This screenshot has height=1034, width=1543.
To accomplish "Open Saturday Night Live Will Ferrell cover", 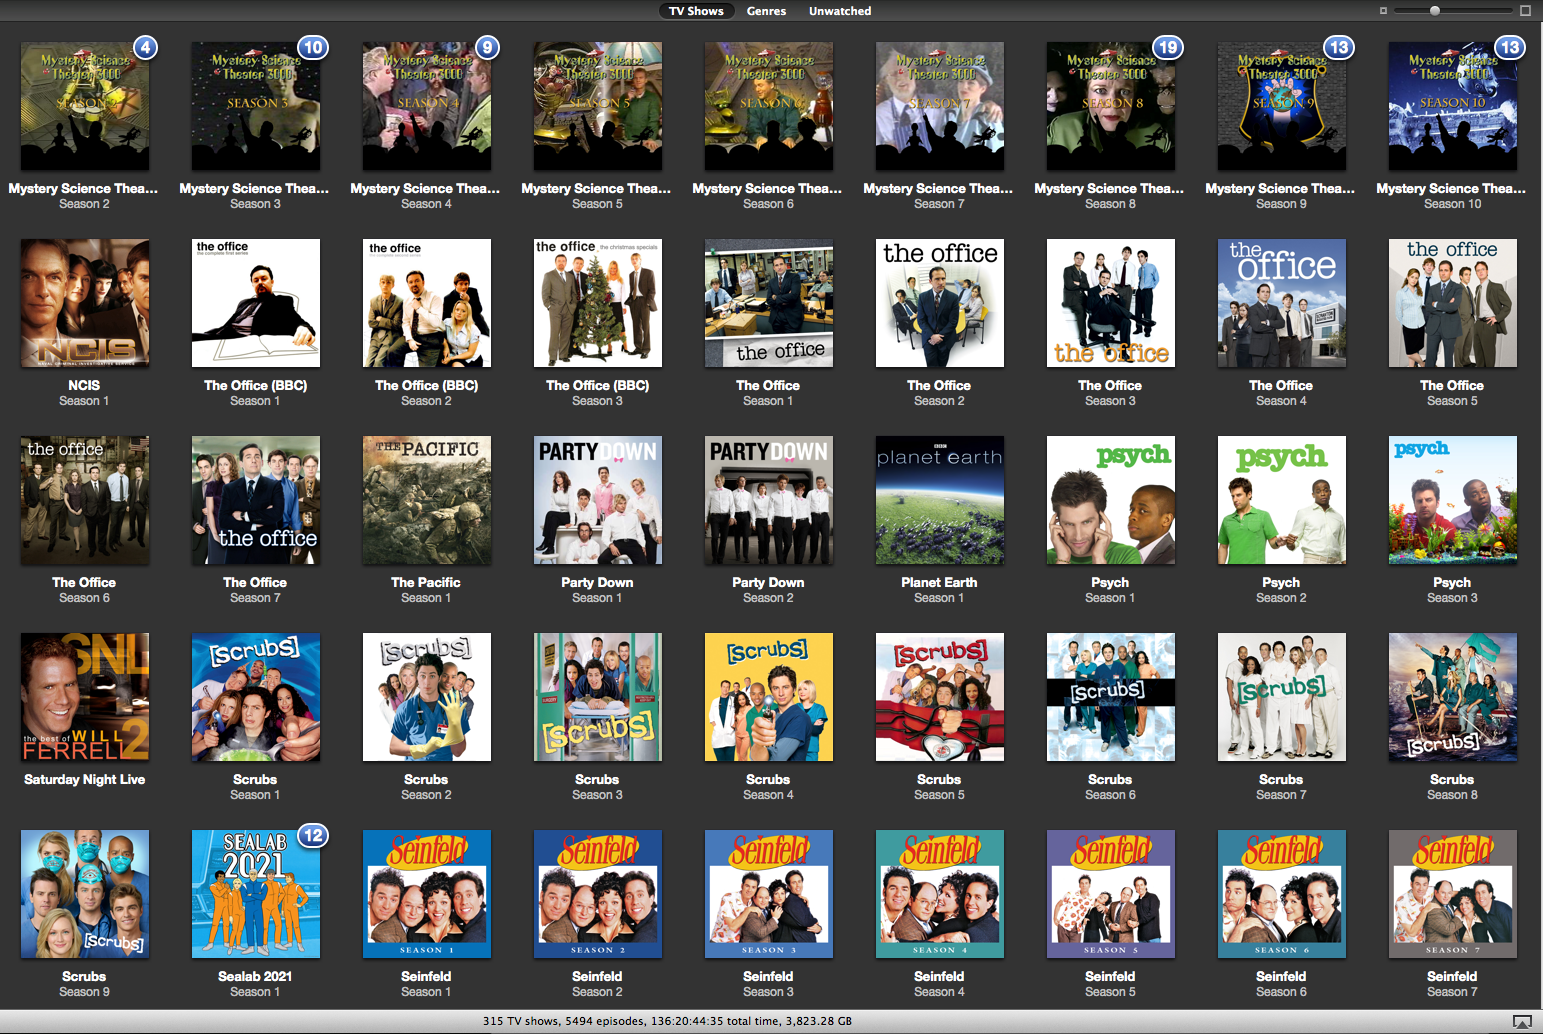I will tap(85, 697).
